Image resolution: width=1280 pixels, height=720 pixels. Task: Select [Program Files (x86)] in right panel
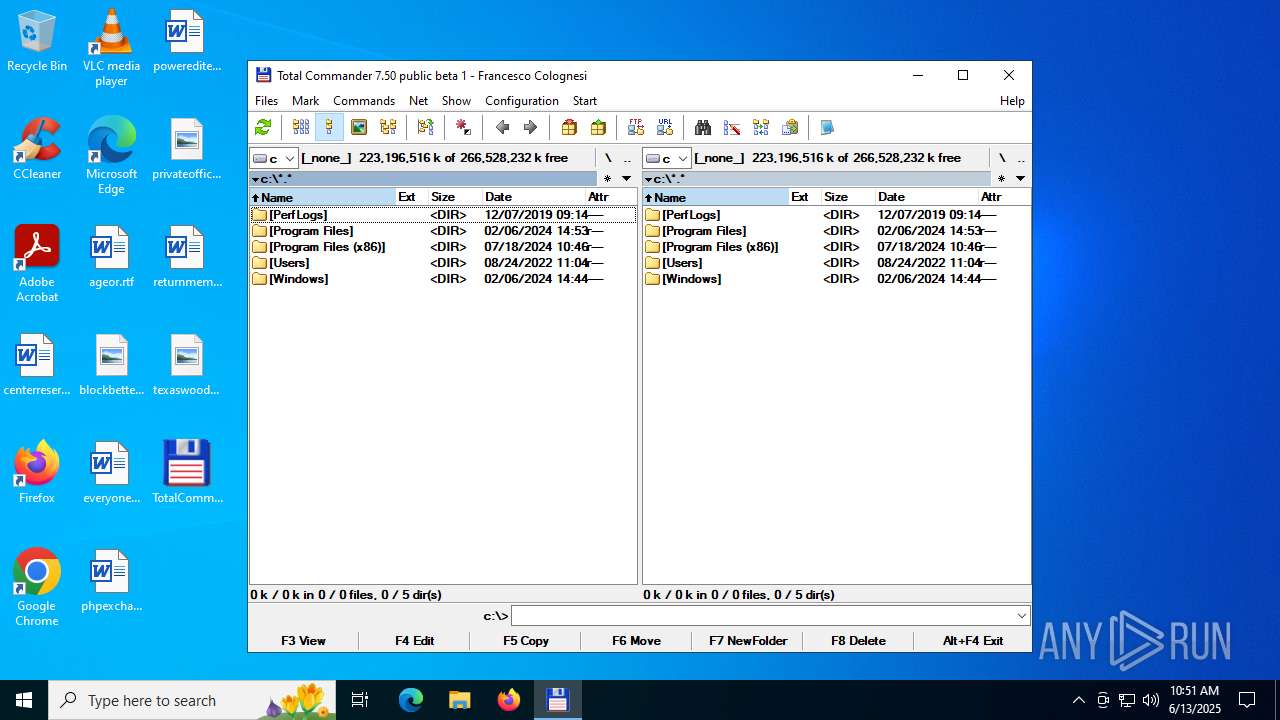pyautogui.click(x=835, y=247)
